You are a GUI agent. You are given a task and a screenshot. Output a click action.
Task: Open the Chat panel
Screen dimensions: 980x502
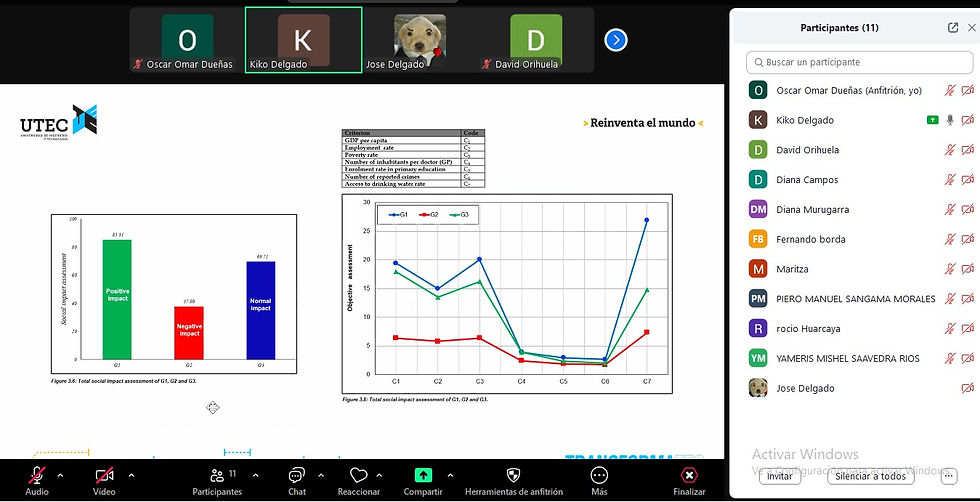(x=297, y=481)
